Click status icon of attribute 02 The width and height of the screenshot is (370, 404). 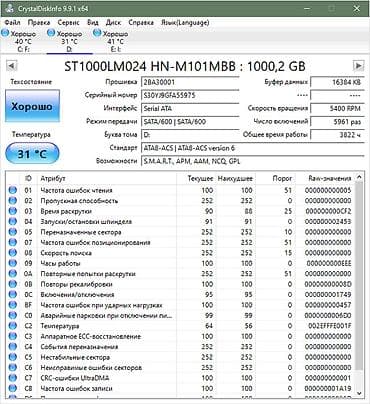click(12, 201)
